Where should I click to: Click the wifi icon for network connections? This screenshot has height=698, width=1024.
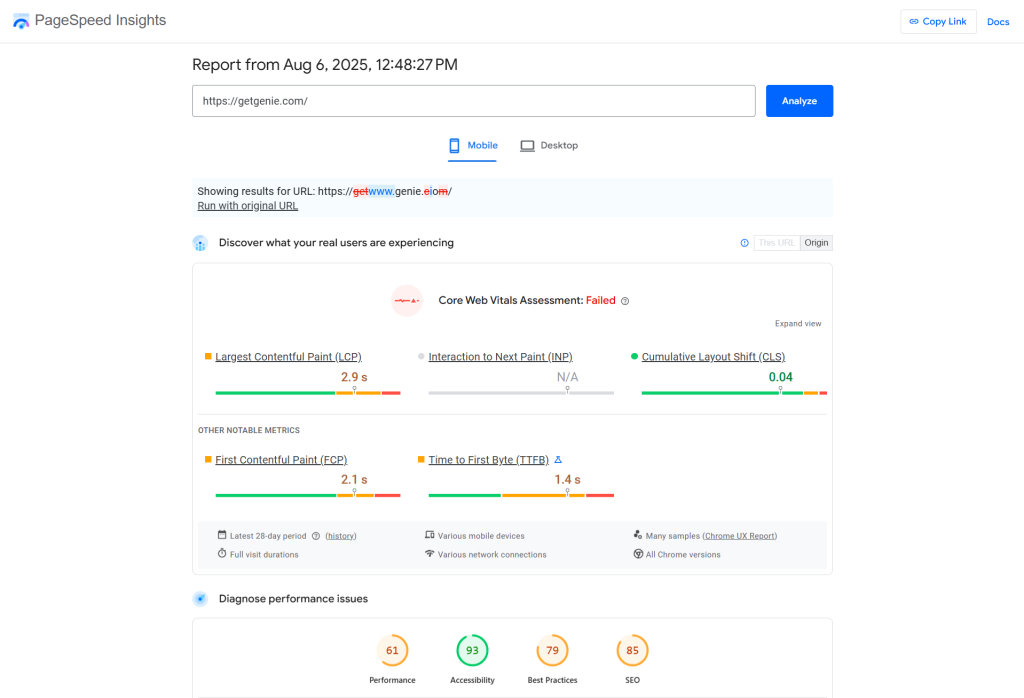click(430, 554)
